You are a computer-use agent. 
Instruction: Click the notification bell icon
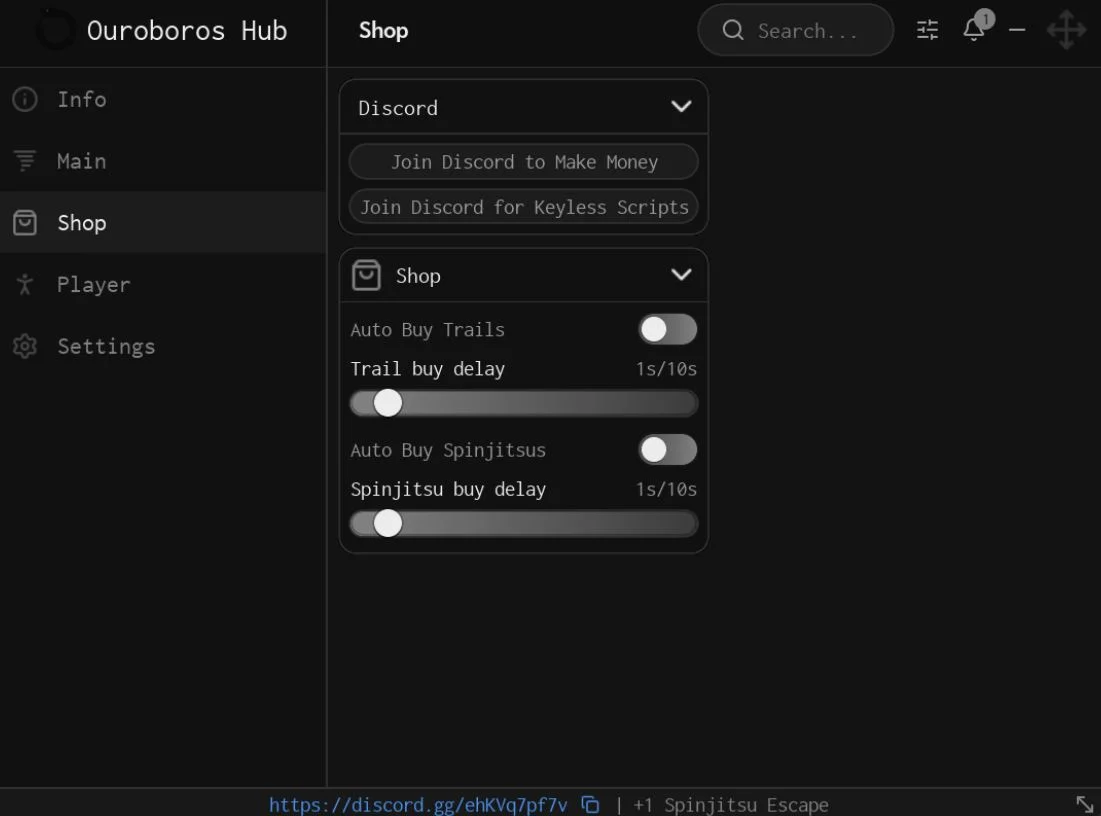pyautogui.click(x=974, y=29)
